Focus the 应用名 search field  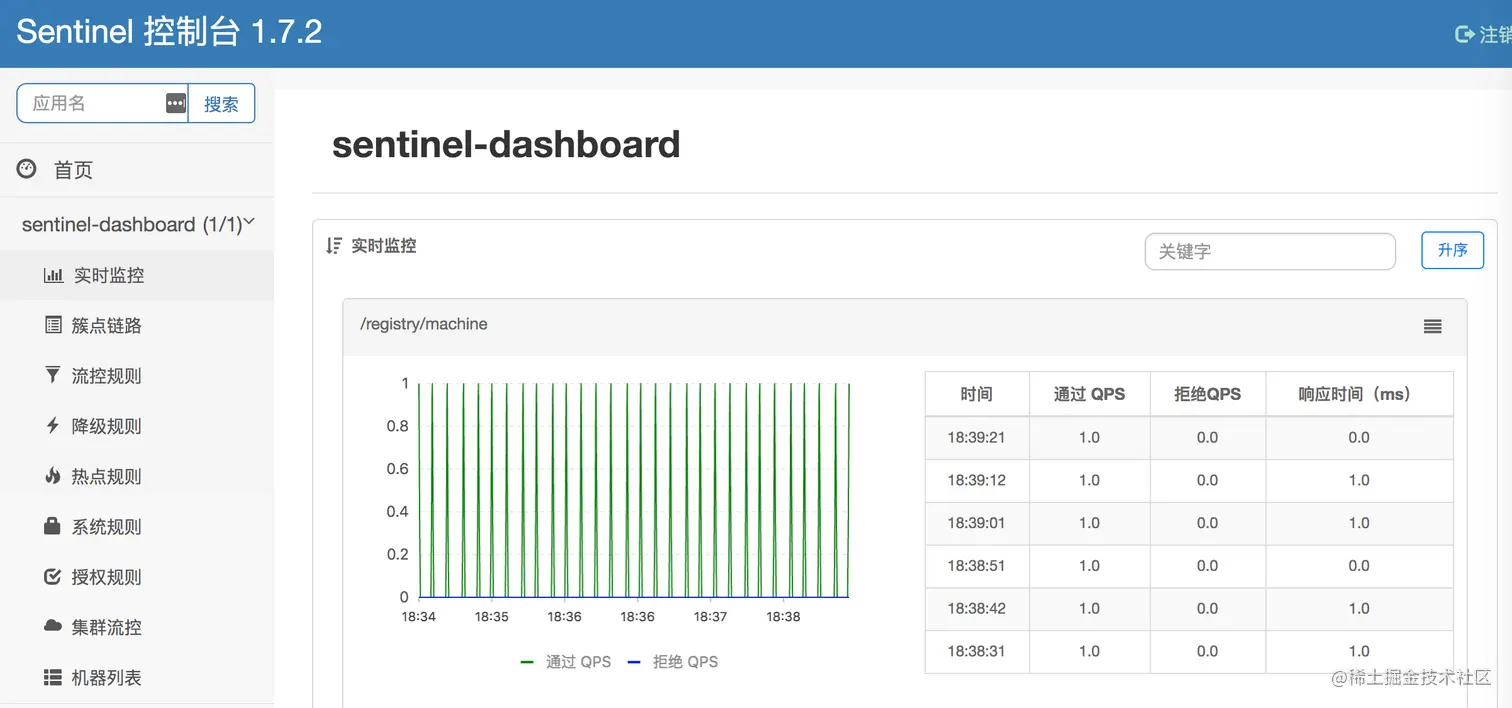[102, 103]
